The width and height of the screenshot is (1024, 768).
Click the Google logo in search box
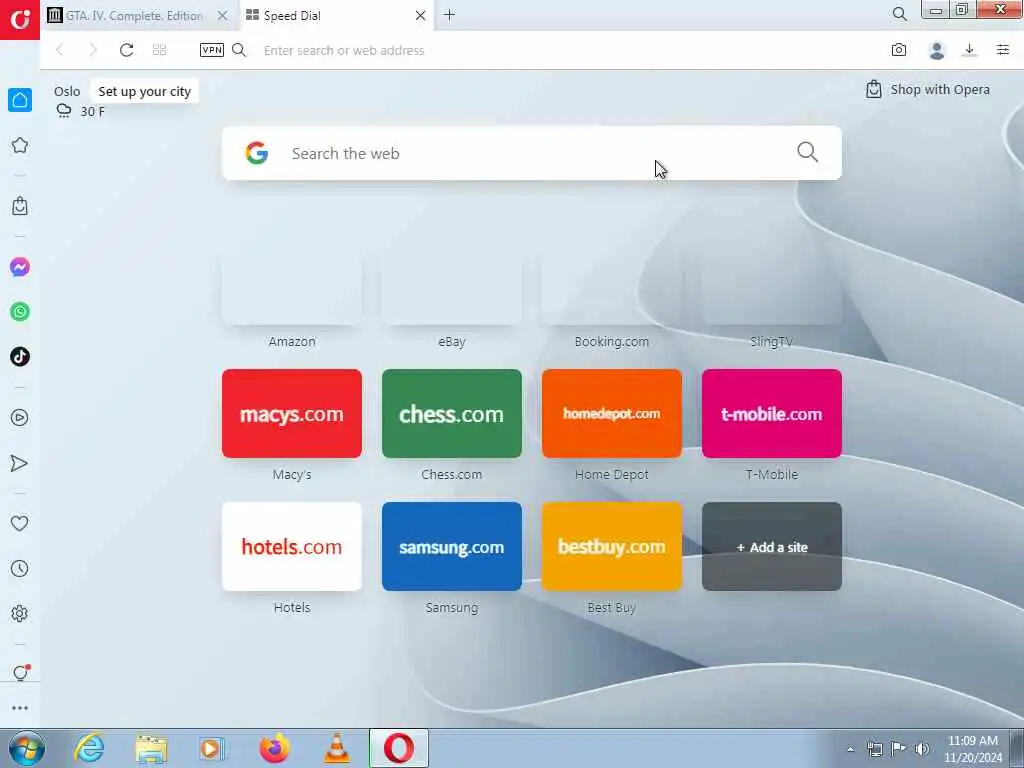(257, 153)
